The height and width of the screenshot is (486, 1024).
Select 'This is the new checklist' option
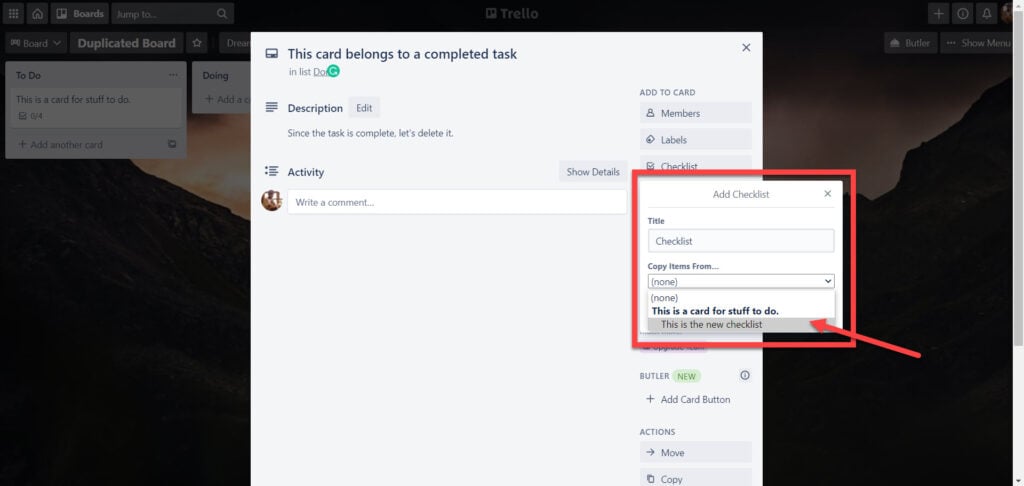tap(741, 324)
